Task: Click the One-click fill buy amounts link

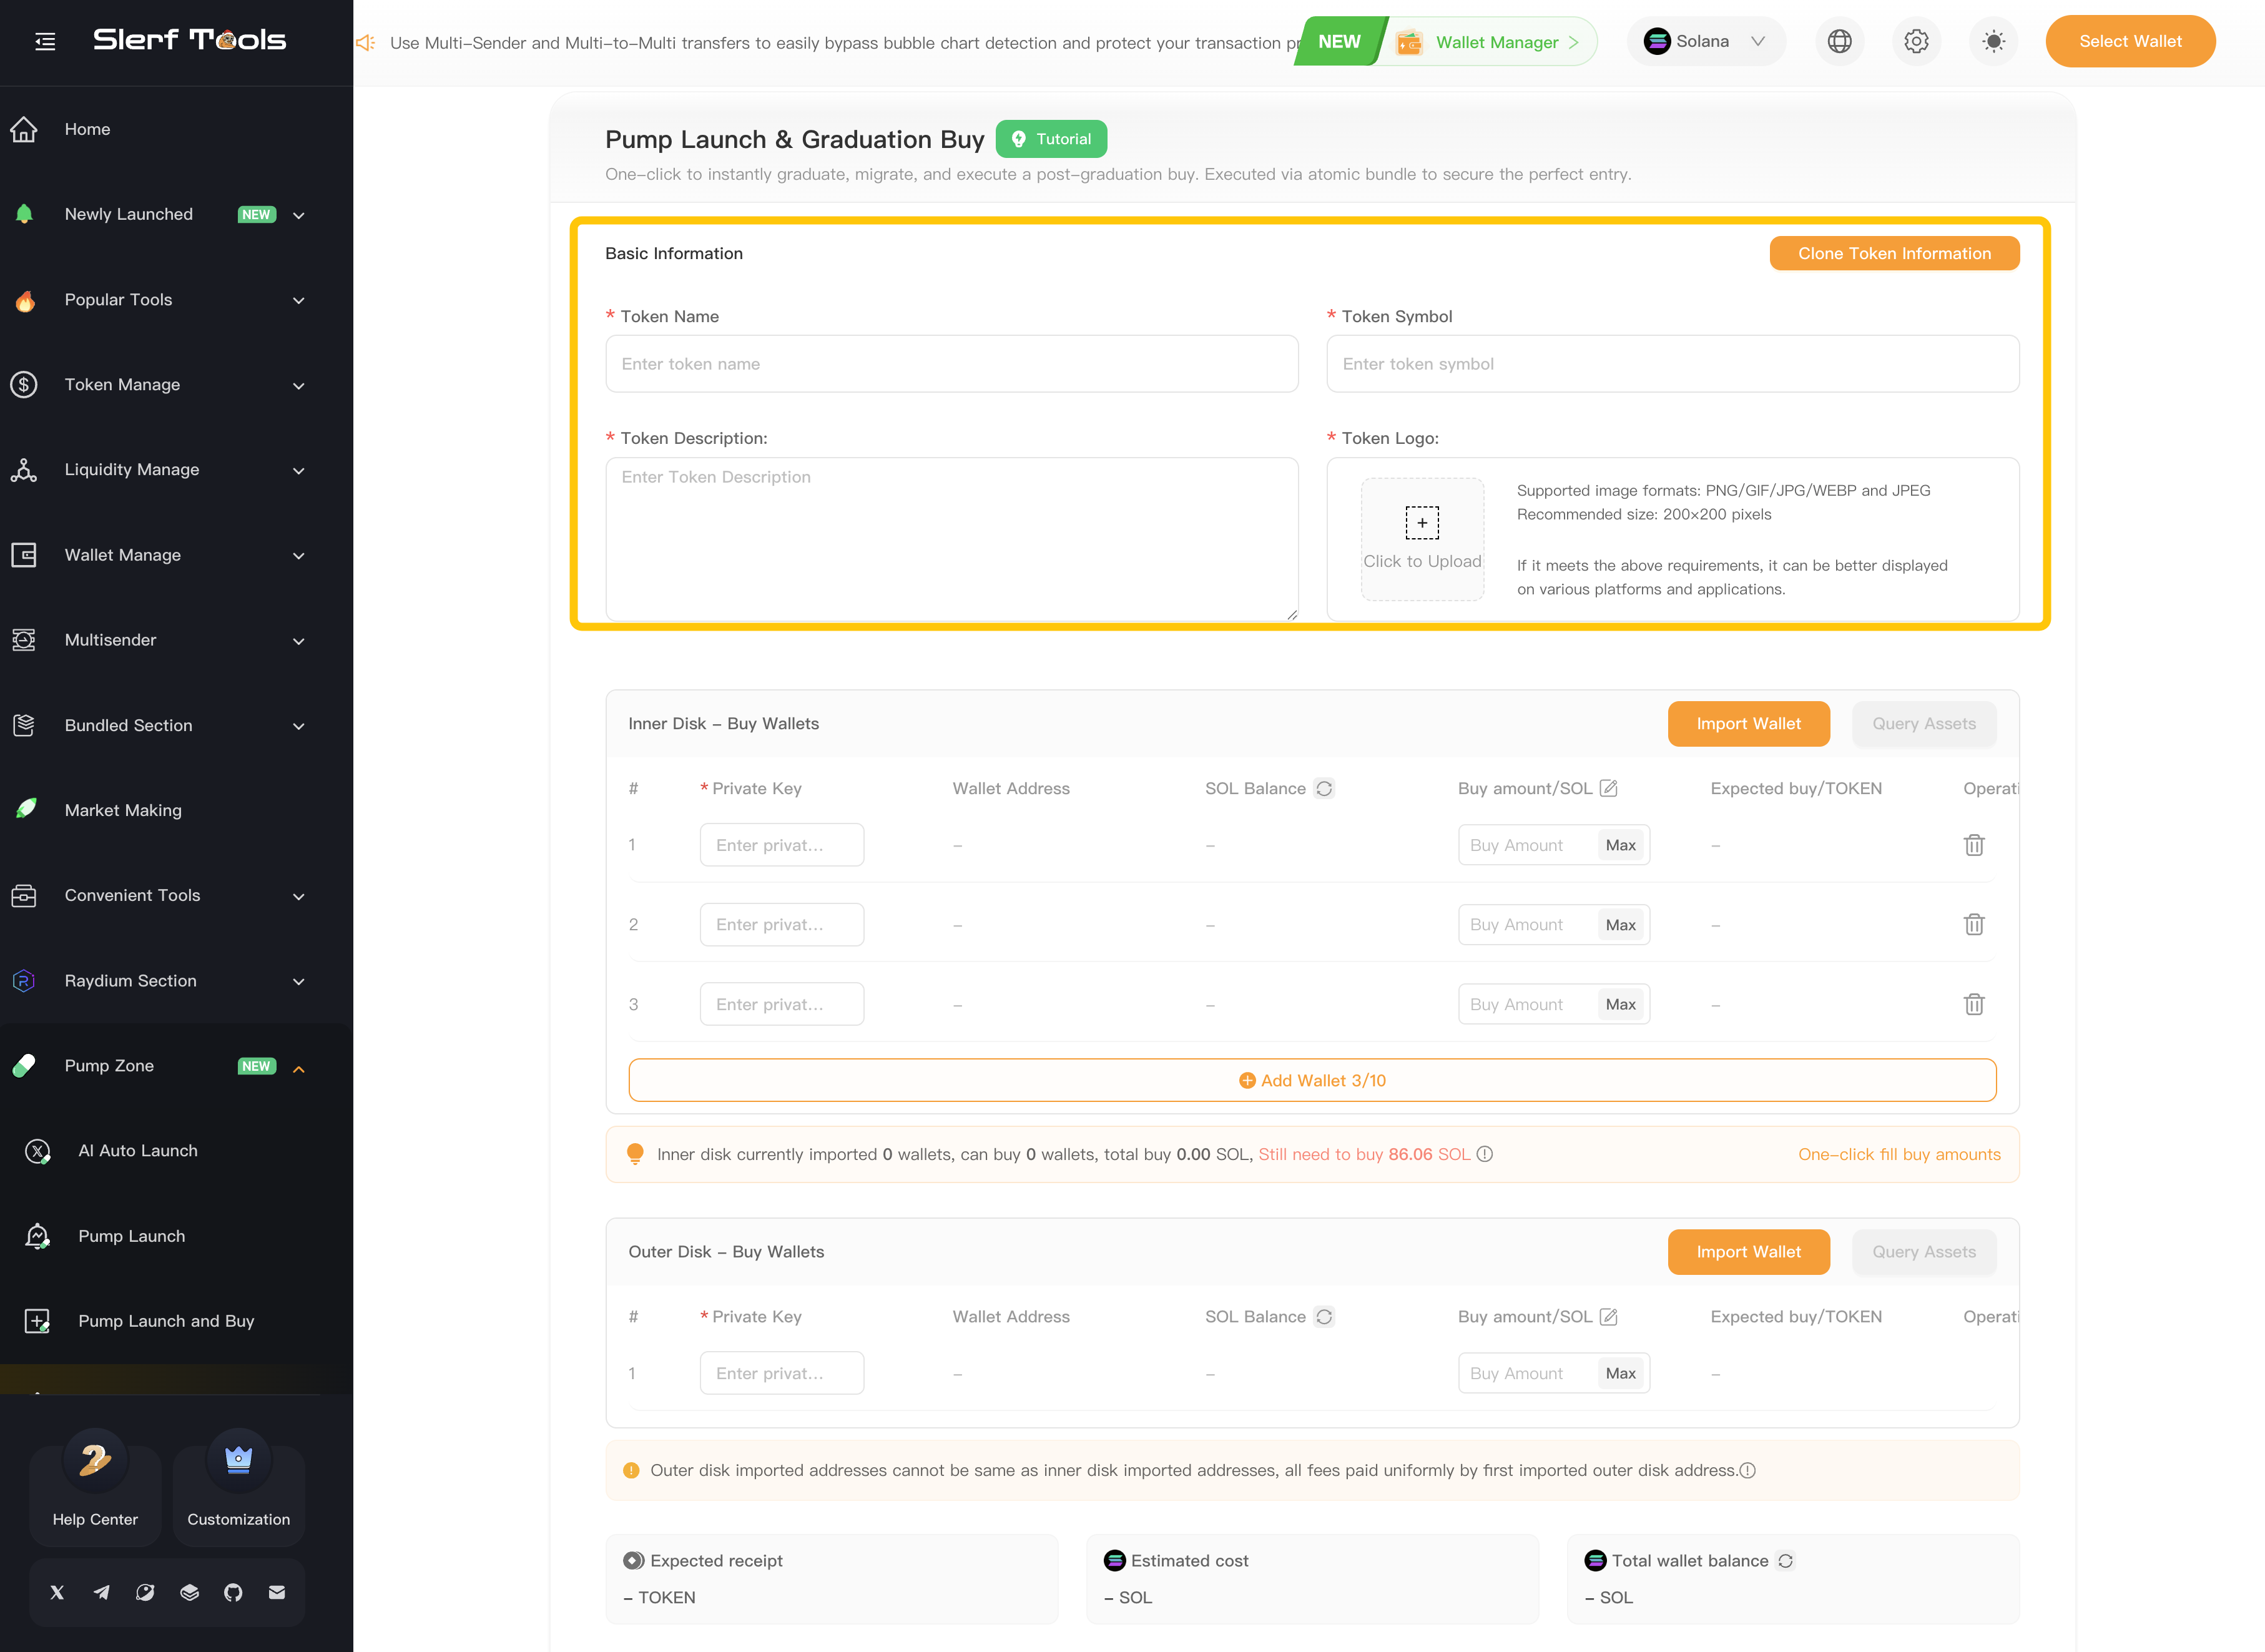Action: [1898, 1154]
